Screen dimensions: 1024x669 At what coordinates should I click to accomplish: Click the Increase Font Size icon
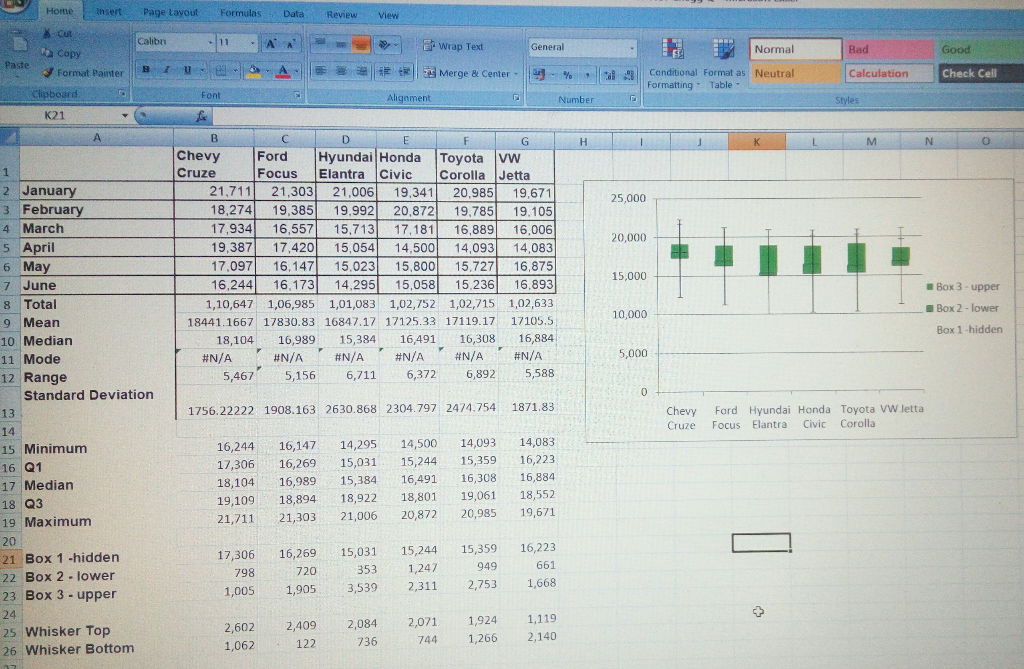(270, 44)
